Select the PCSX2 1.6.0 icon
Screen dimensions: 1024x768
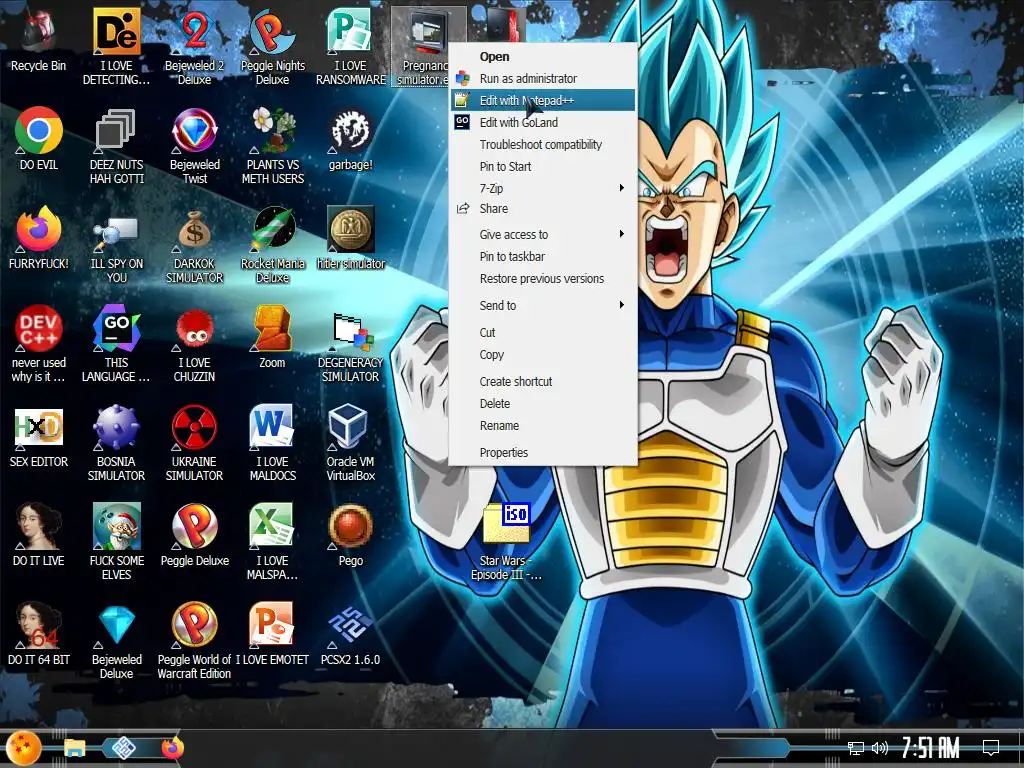point(351,633)
